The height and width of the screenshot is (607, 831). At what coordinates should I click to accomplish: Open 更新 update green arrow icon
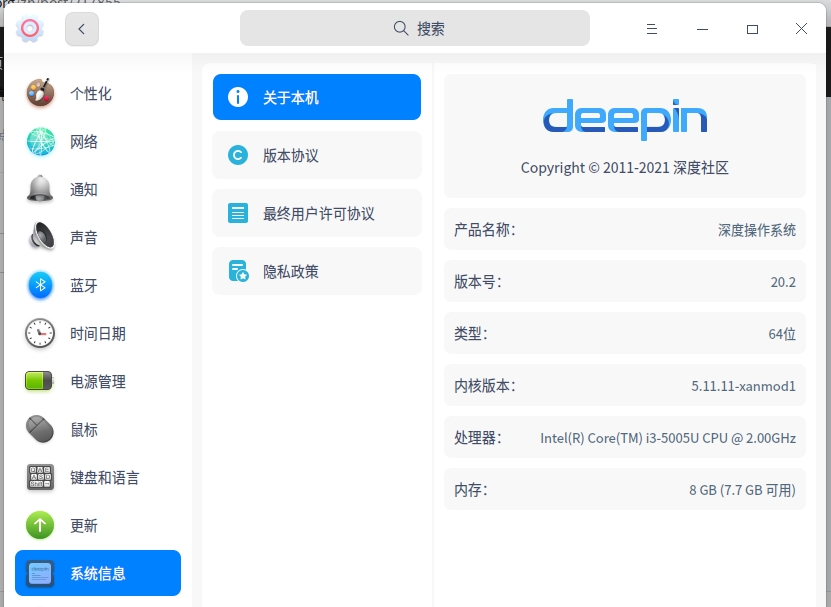(40, 525)
